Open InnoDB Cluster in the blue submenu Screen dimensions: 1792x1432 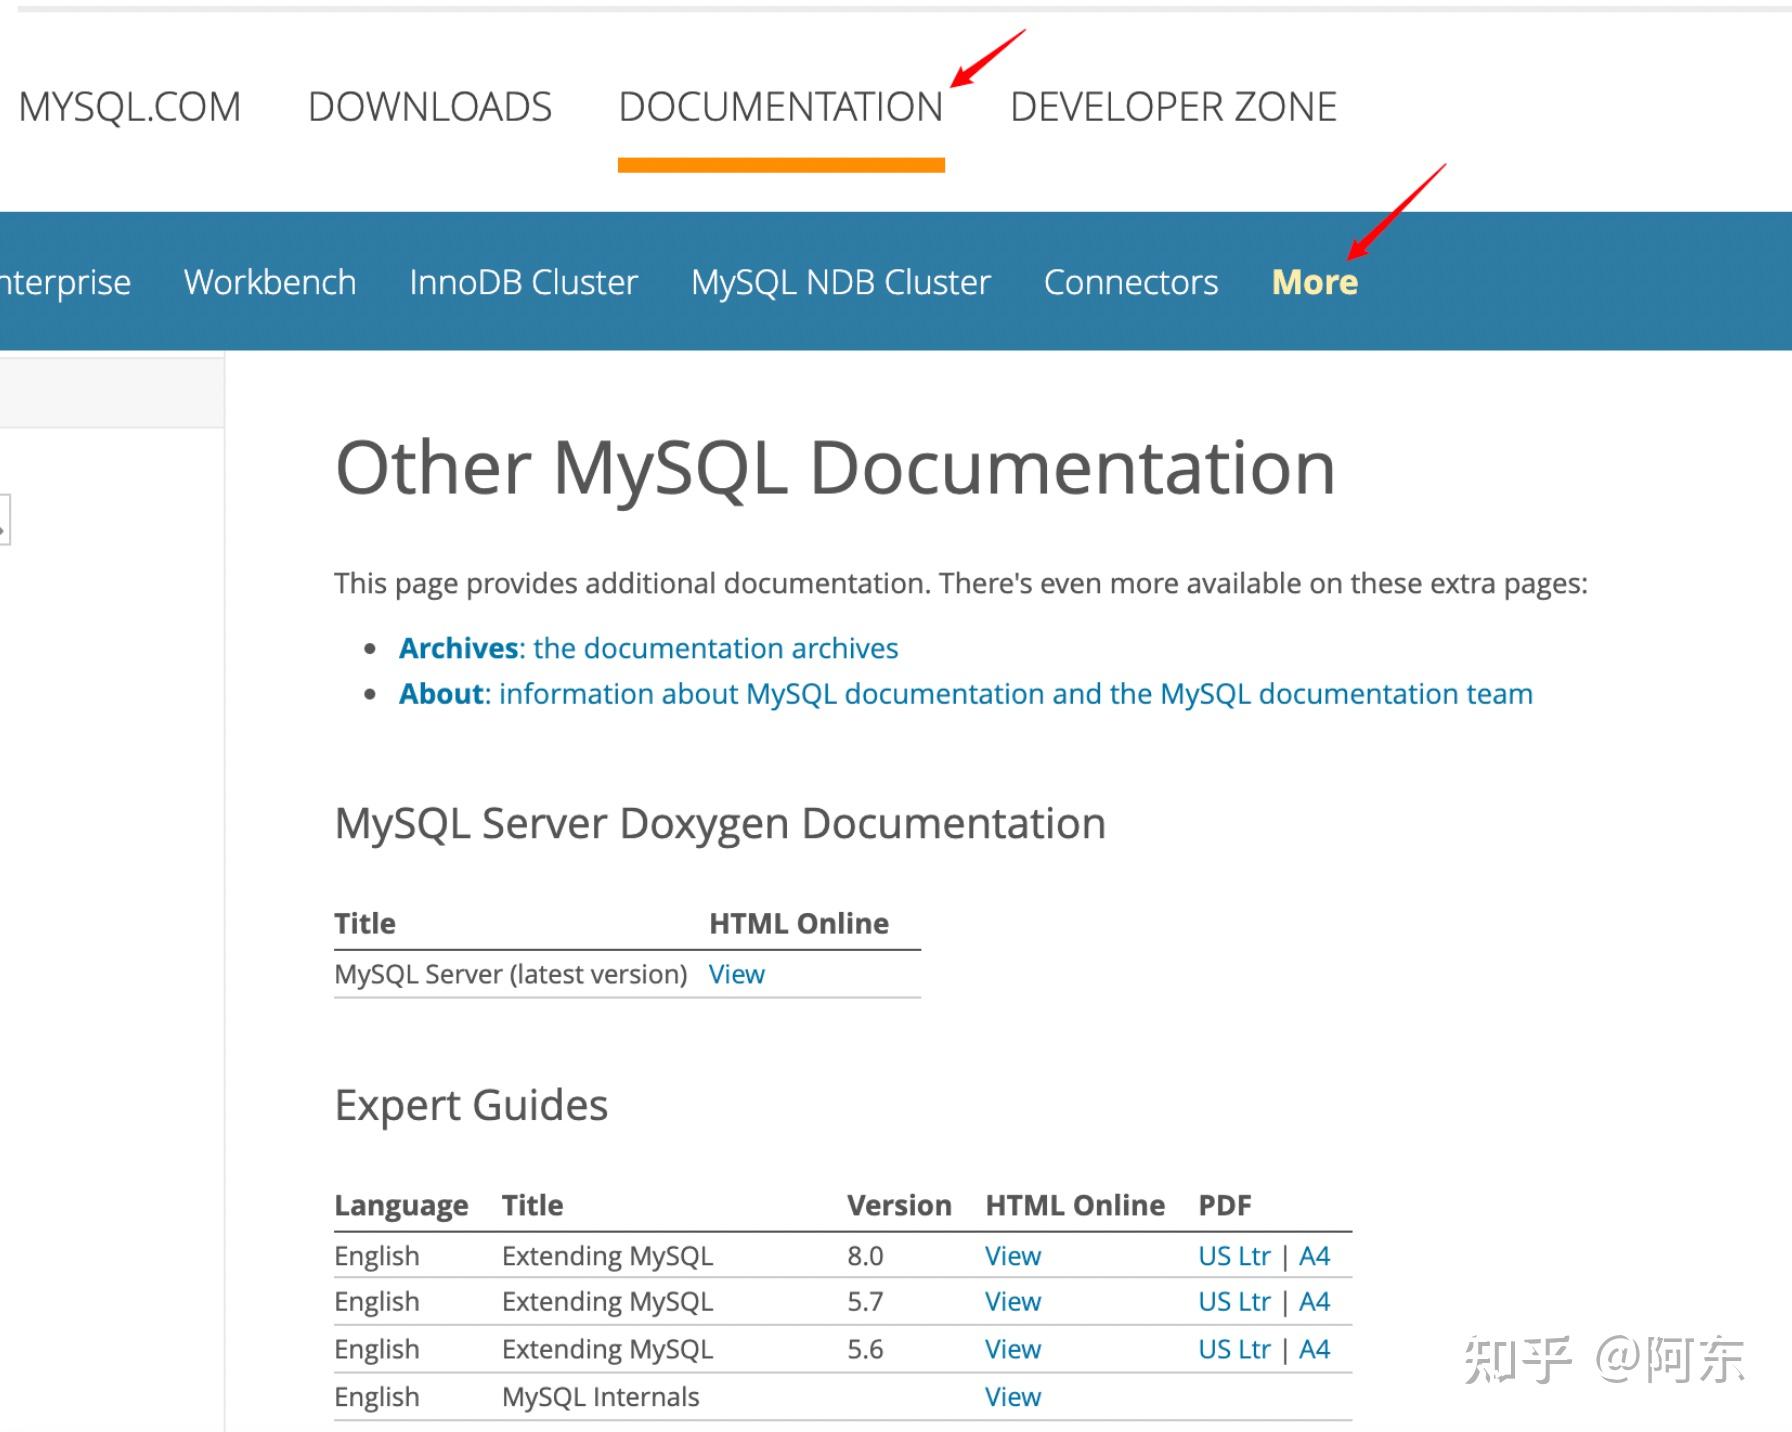(523, 282)
